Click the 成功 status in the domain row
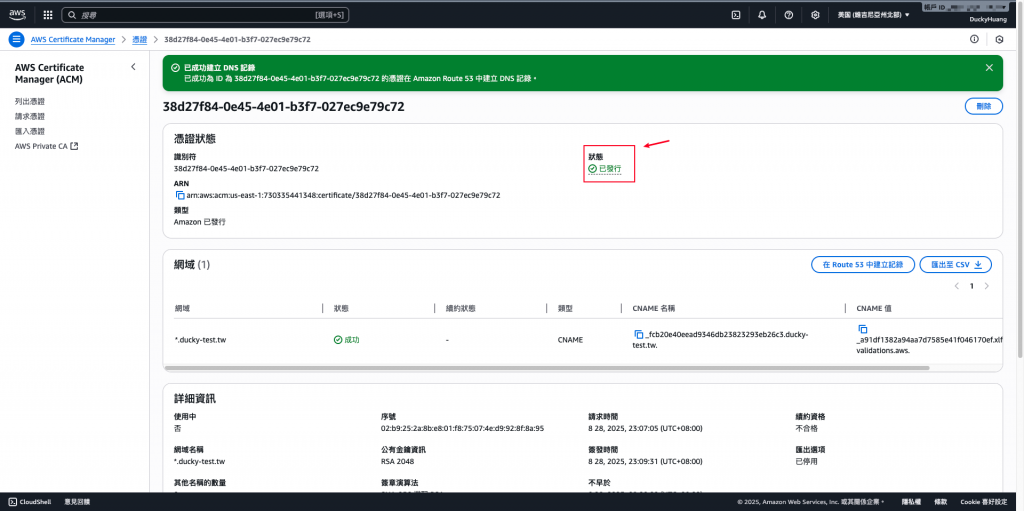Image resolution: width=1024 pixels, height=511 pixels. point(347,340)
